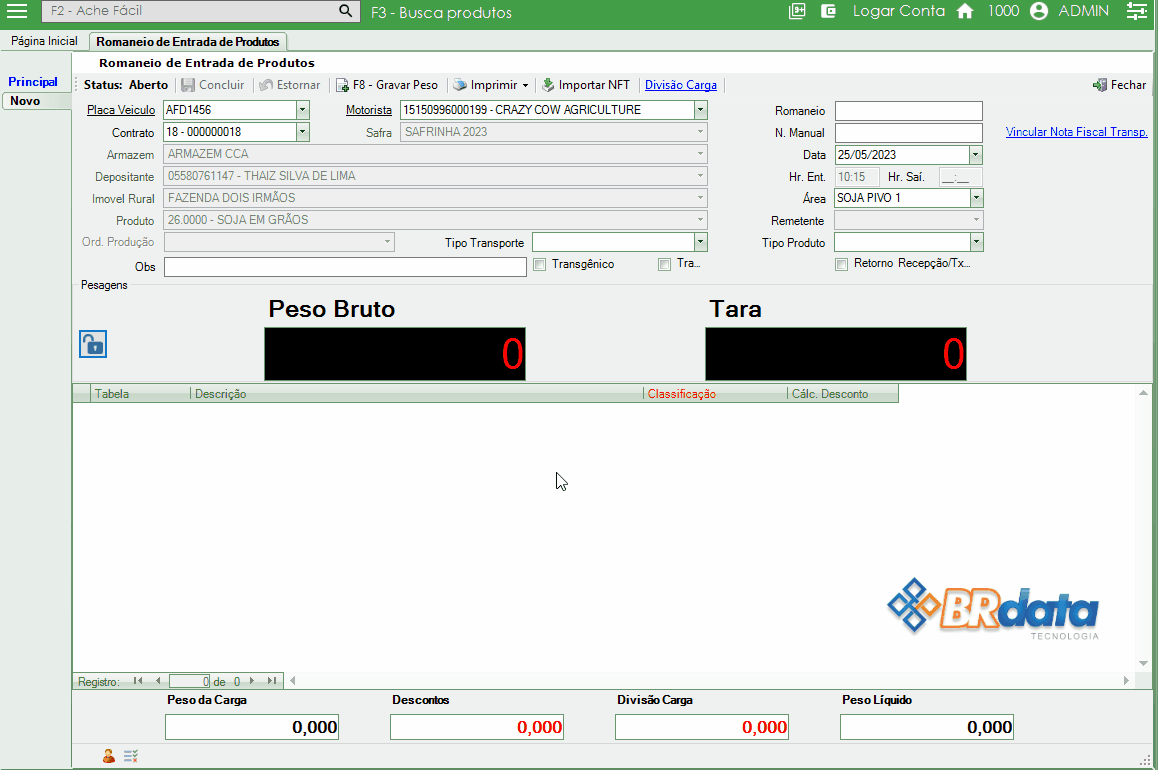Open the hamburger menu icon

[17, 11]
